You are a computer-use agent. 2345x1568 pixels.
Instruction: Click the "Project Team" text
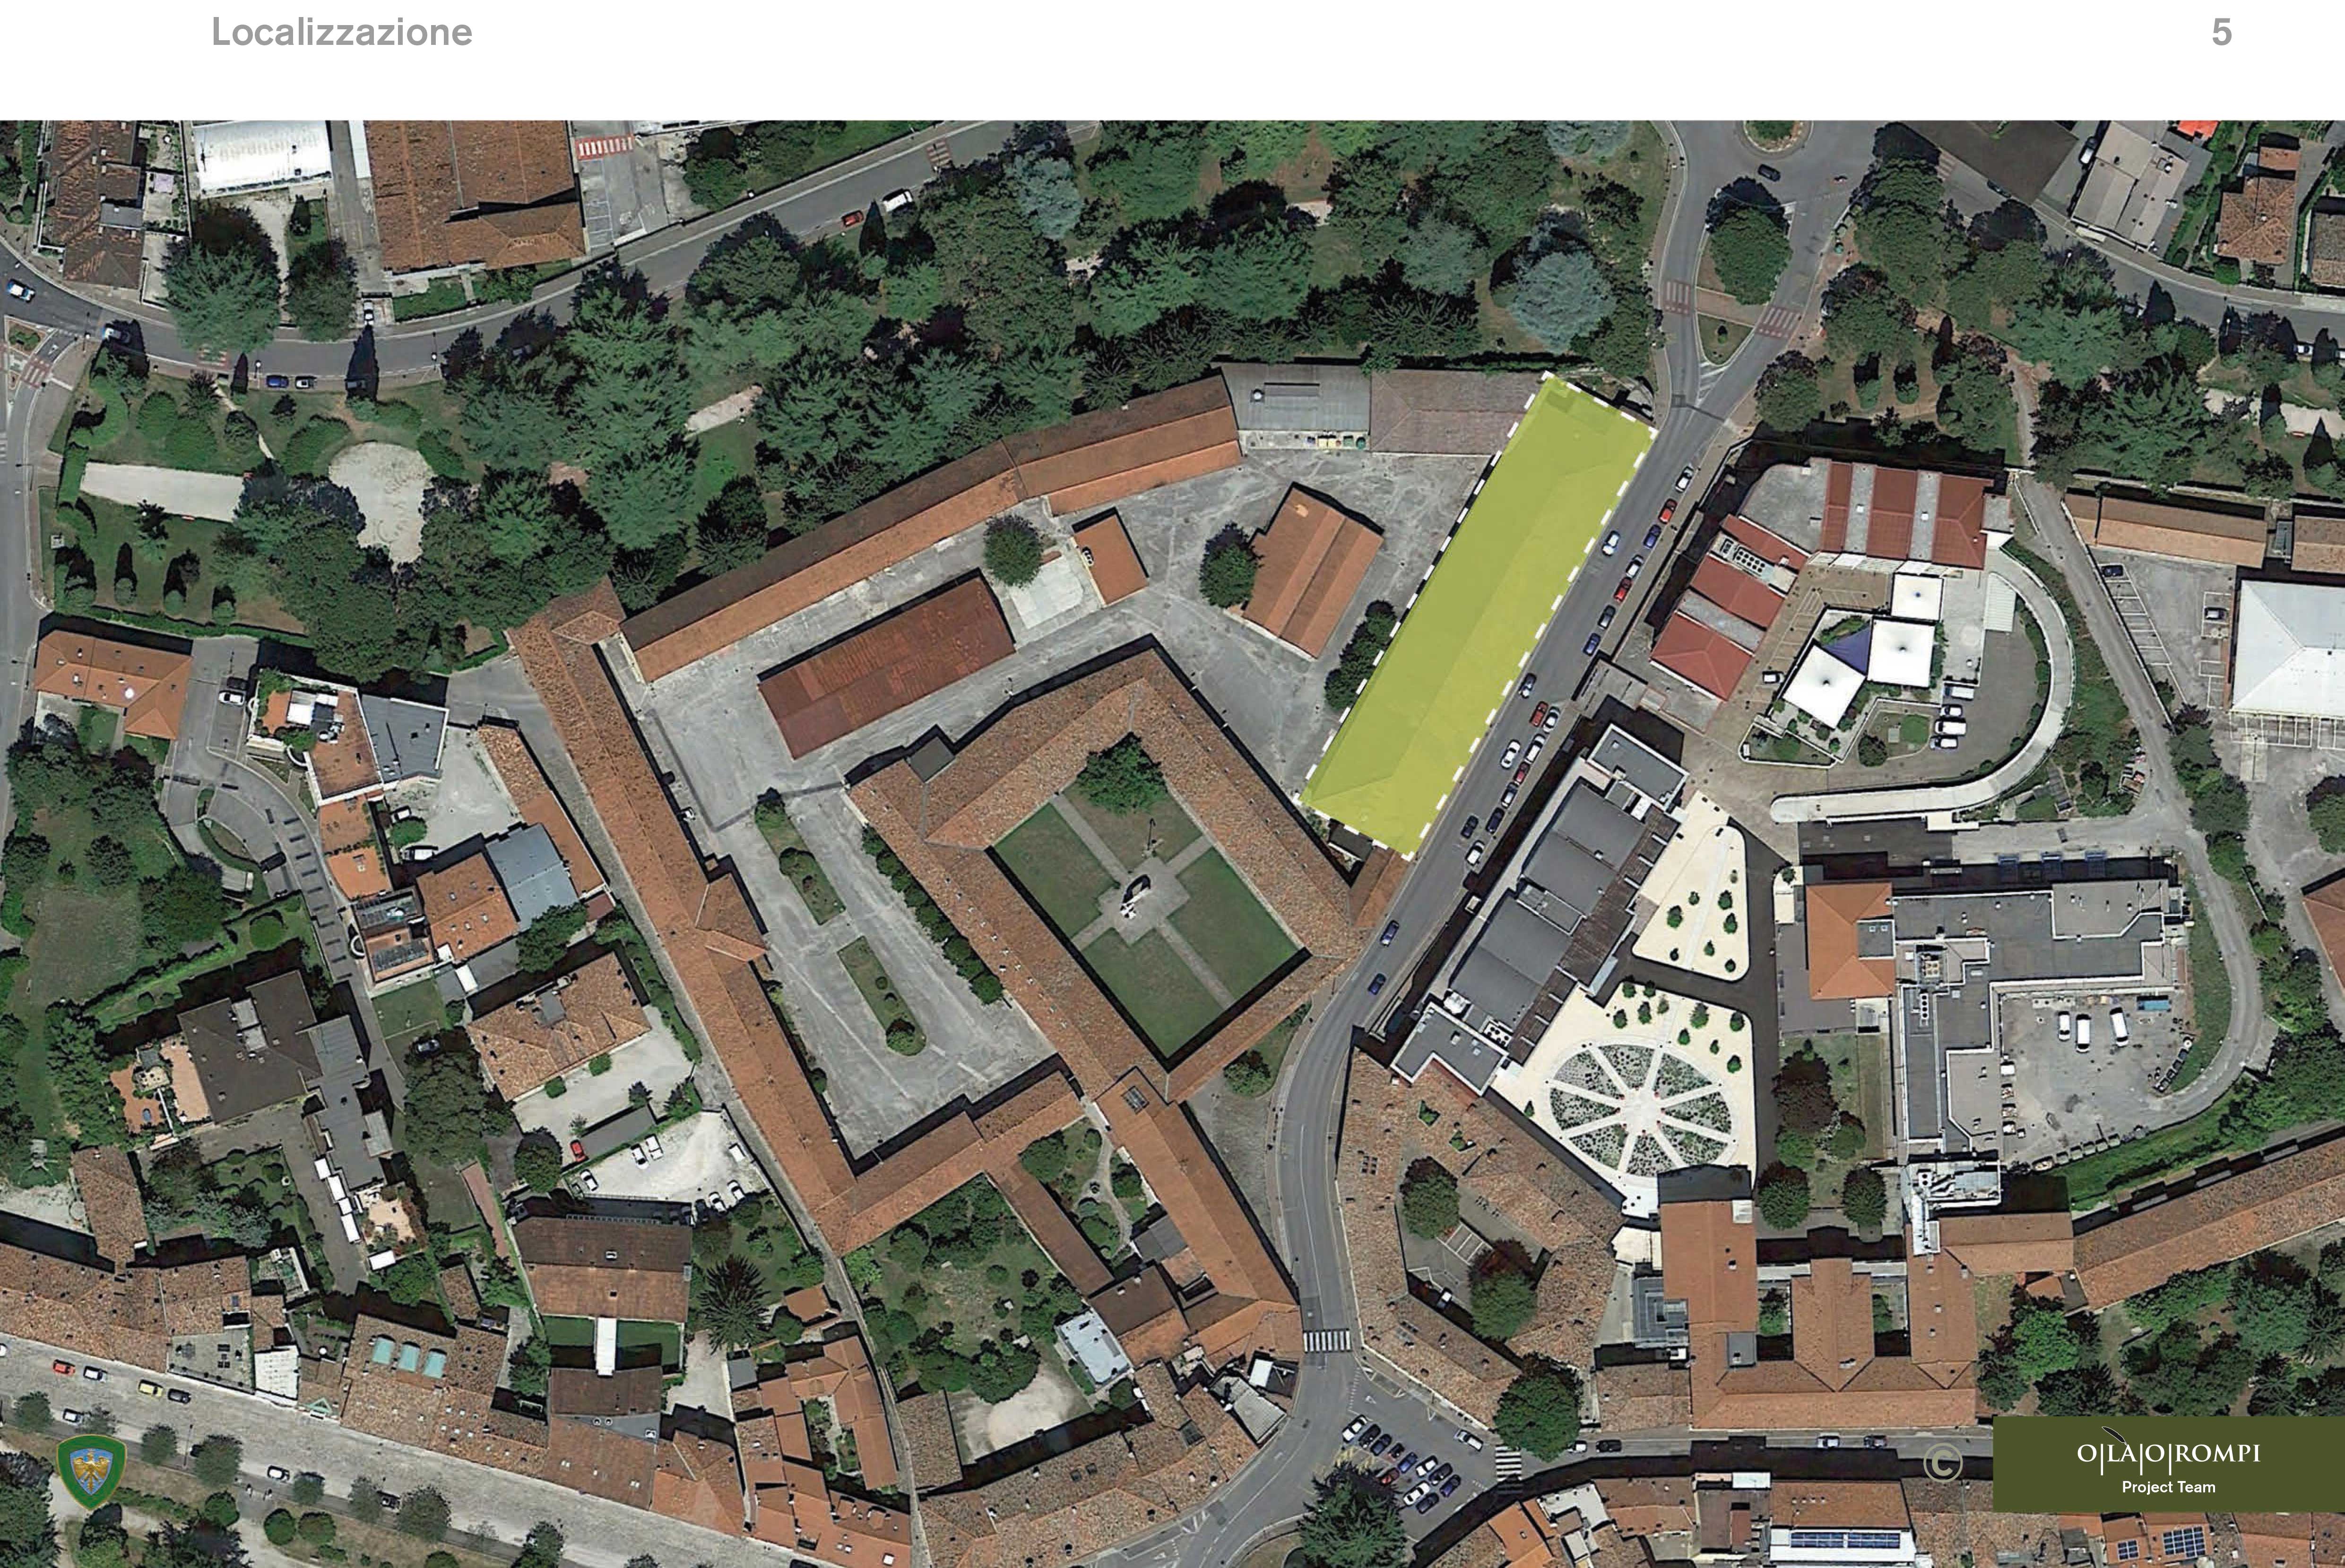coord(2168,1487)
